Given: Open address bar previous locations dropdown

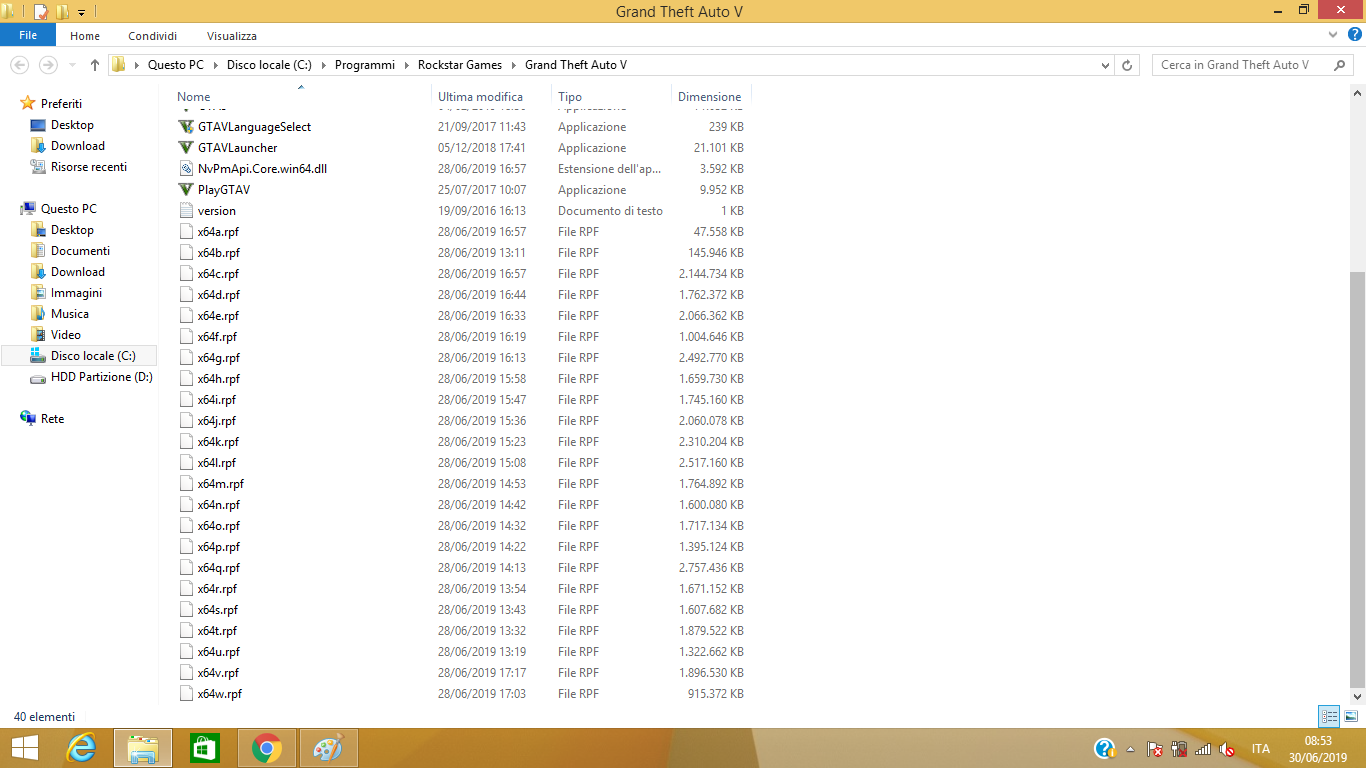Looking at the screenshot, I should (1105, 65).
